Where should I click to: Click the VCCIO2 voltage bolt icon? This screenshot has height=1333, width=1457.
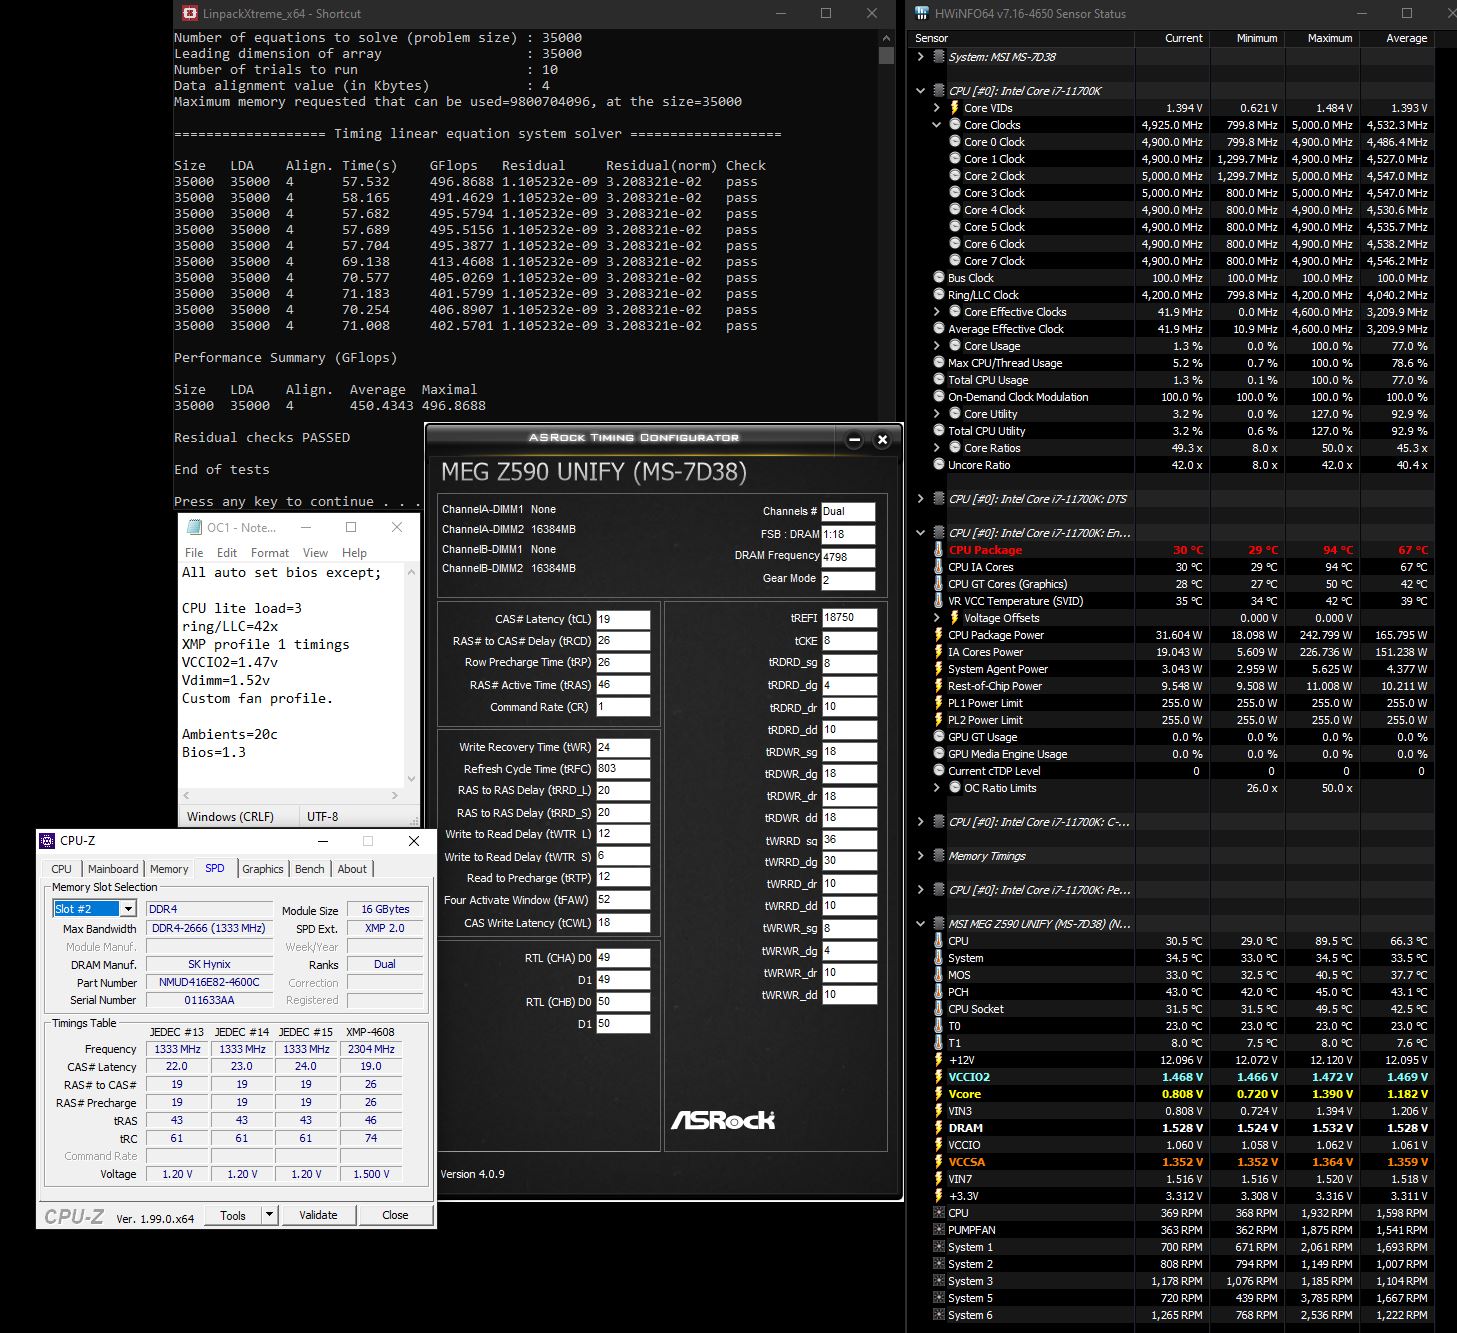coord(938,1077)
